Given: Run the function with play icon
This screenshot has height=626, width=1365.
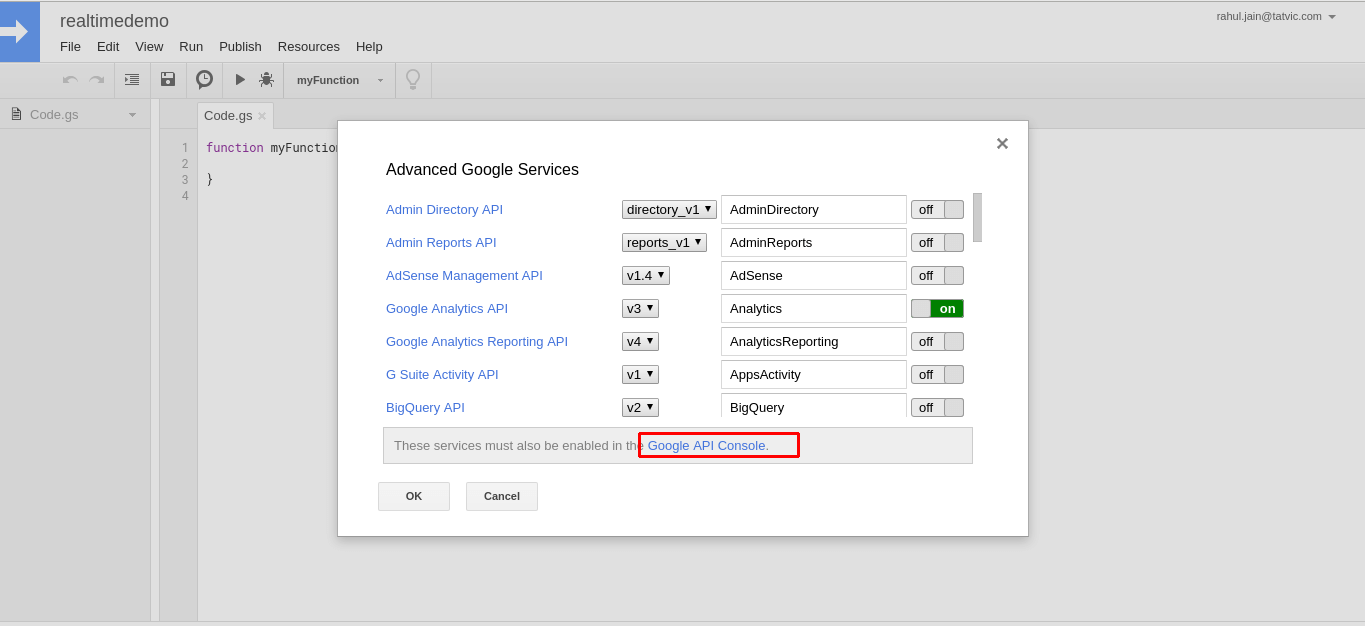Looking at the screenshot, I should (x=240, y=80).
